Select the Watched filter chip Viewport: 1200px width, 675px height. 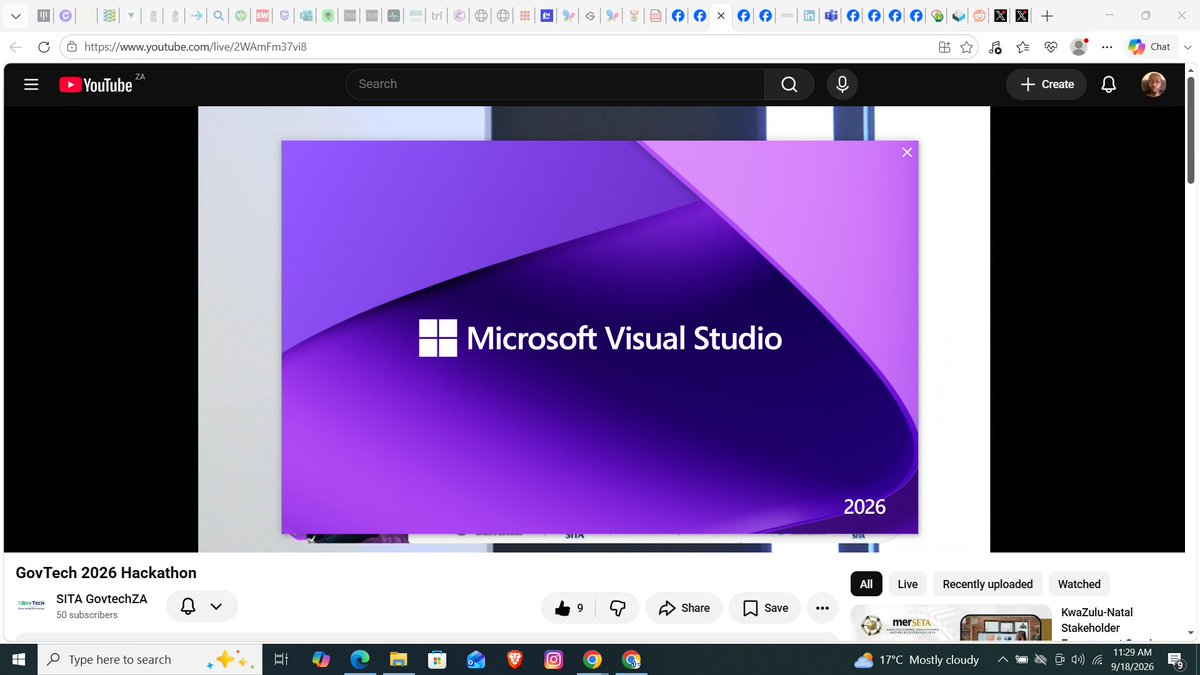point(1079,584)
